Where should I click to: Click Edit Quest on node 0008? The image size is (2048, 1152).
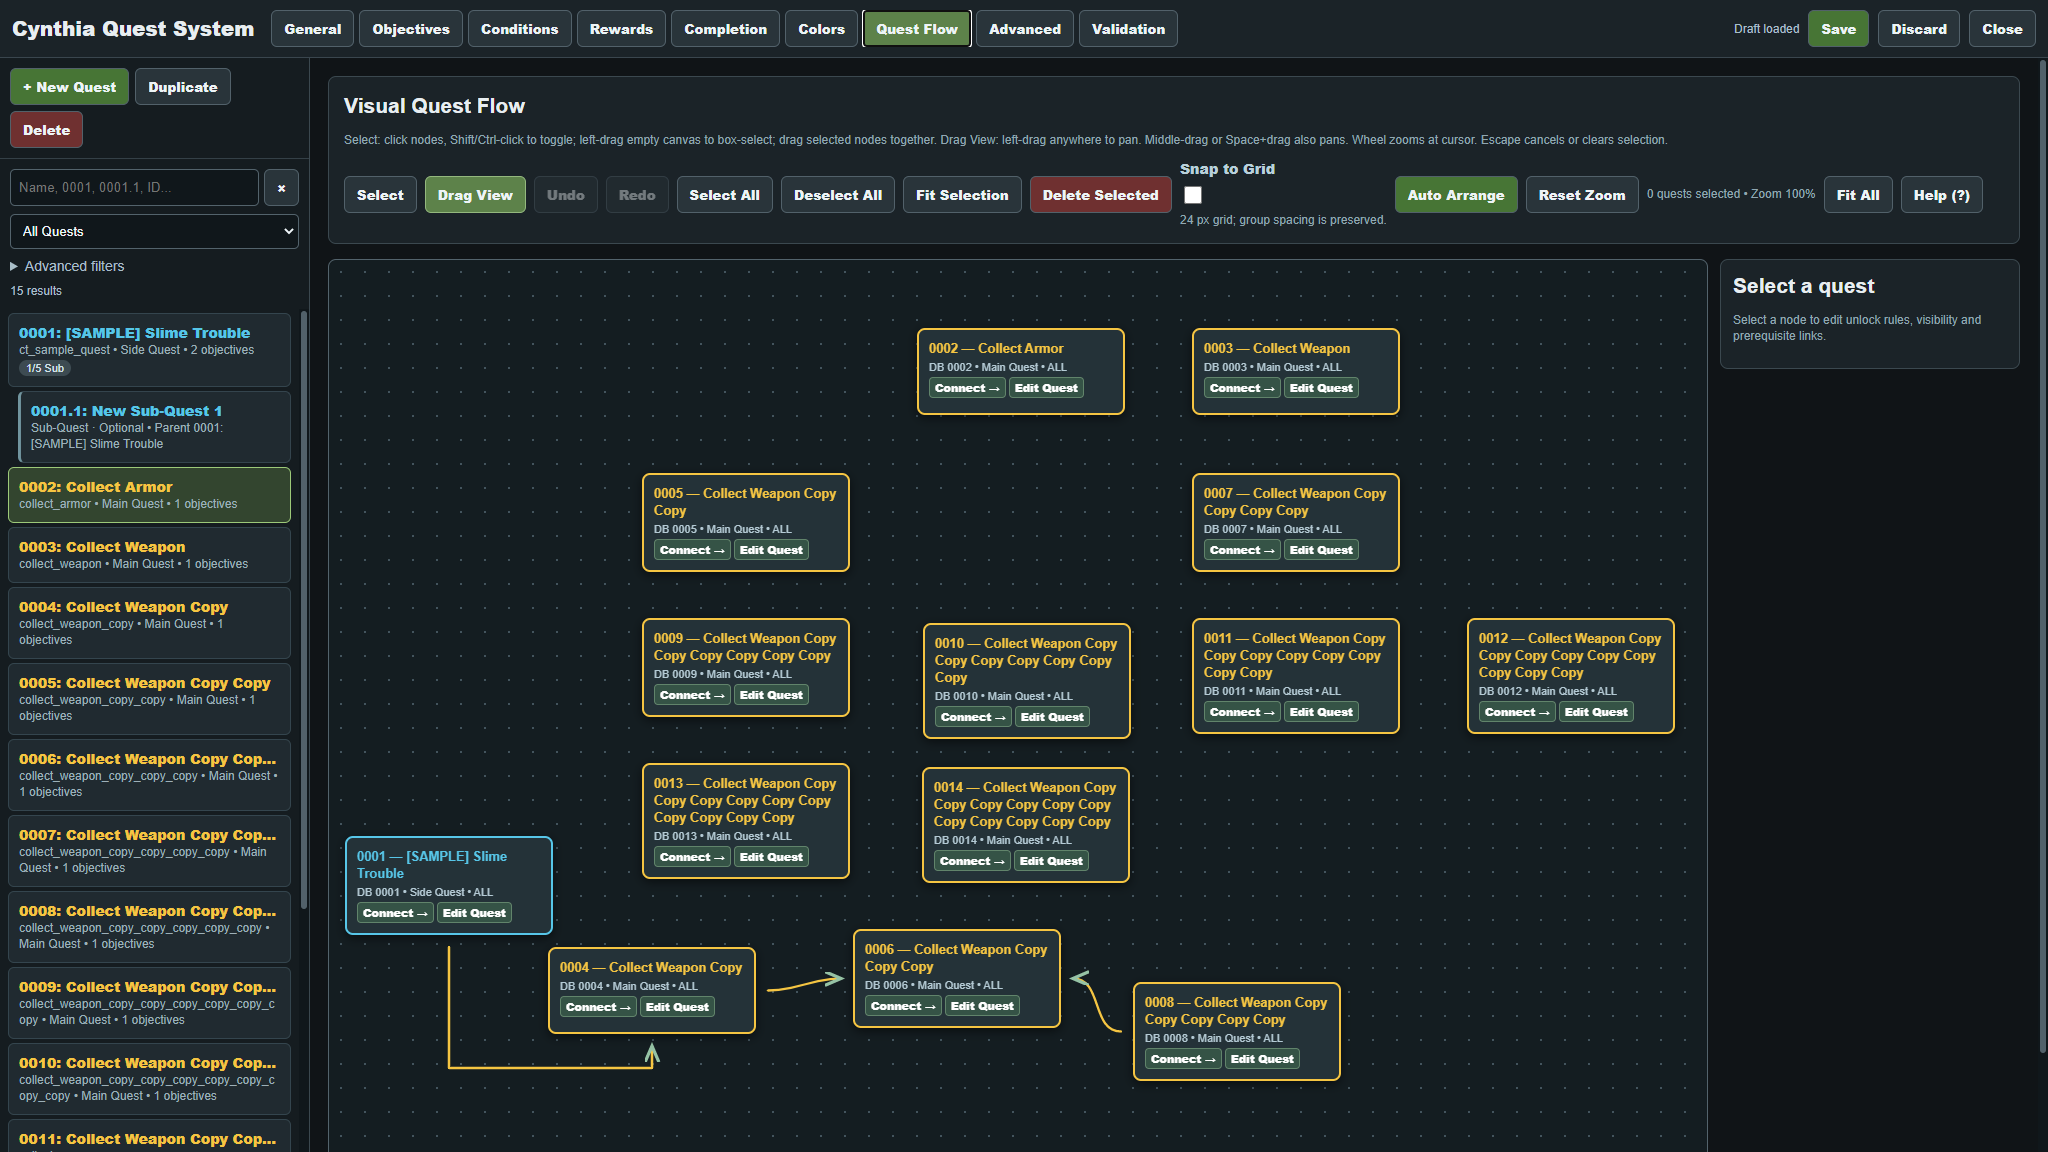coord(1262,1059)
